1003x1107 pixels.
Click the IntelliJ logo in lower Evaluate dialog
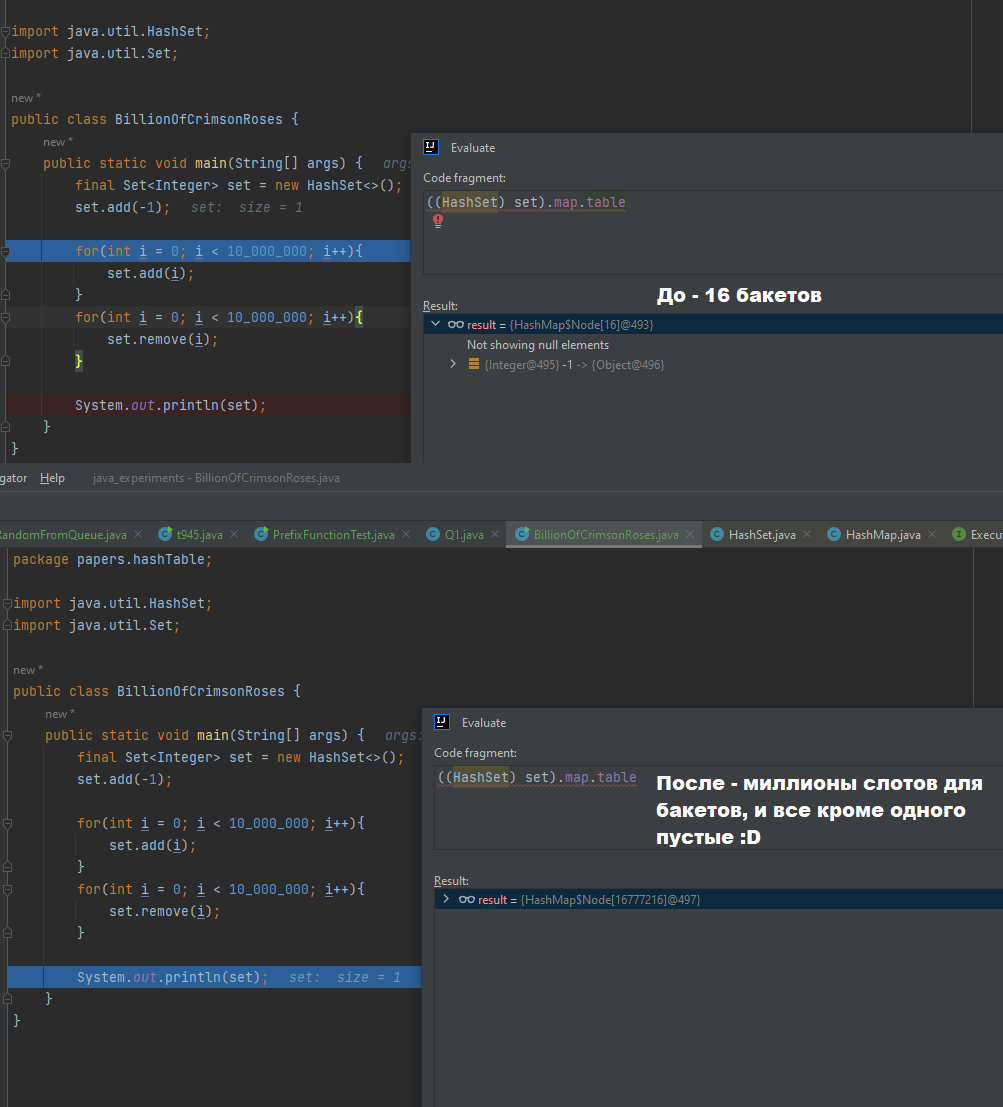442,722
